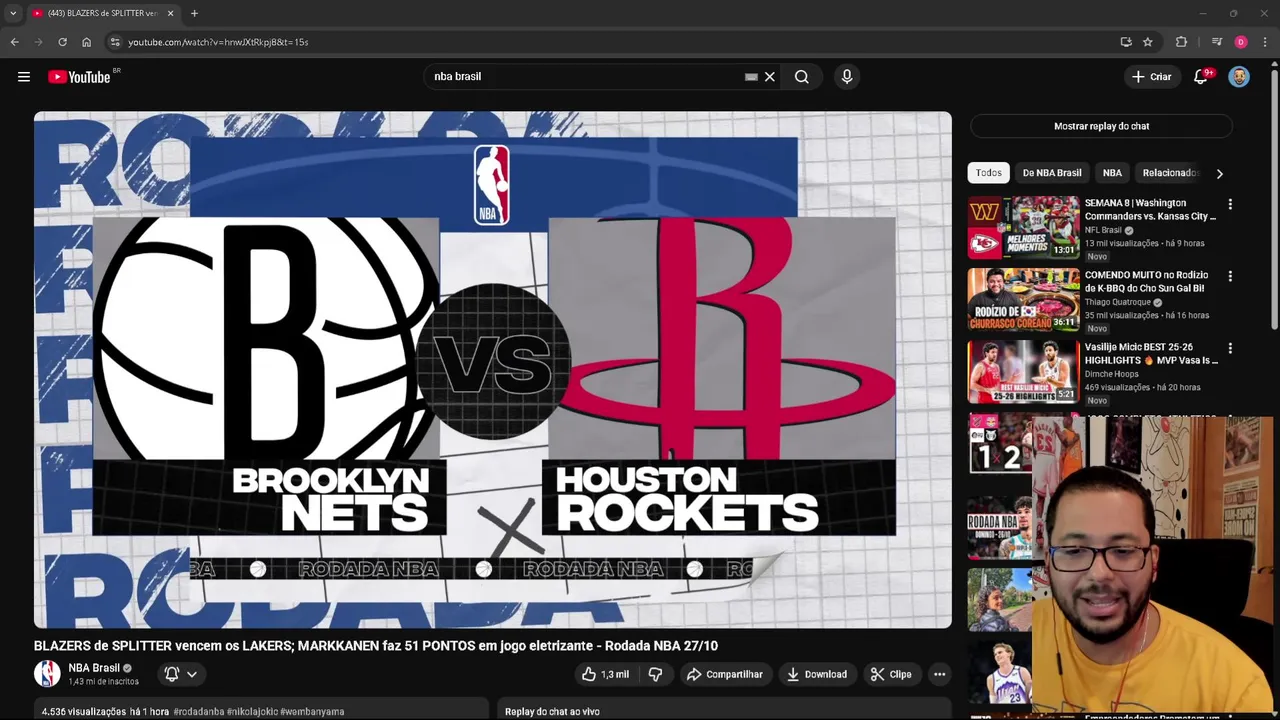
Task: Open Chrome profile D avatar
Action: pyautogui.click(x=1241, y=42)
